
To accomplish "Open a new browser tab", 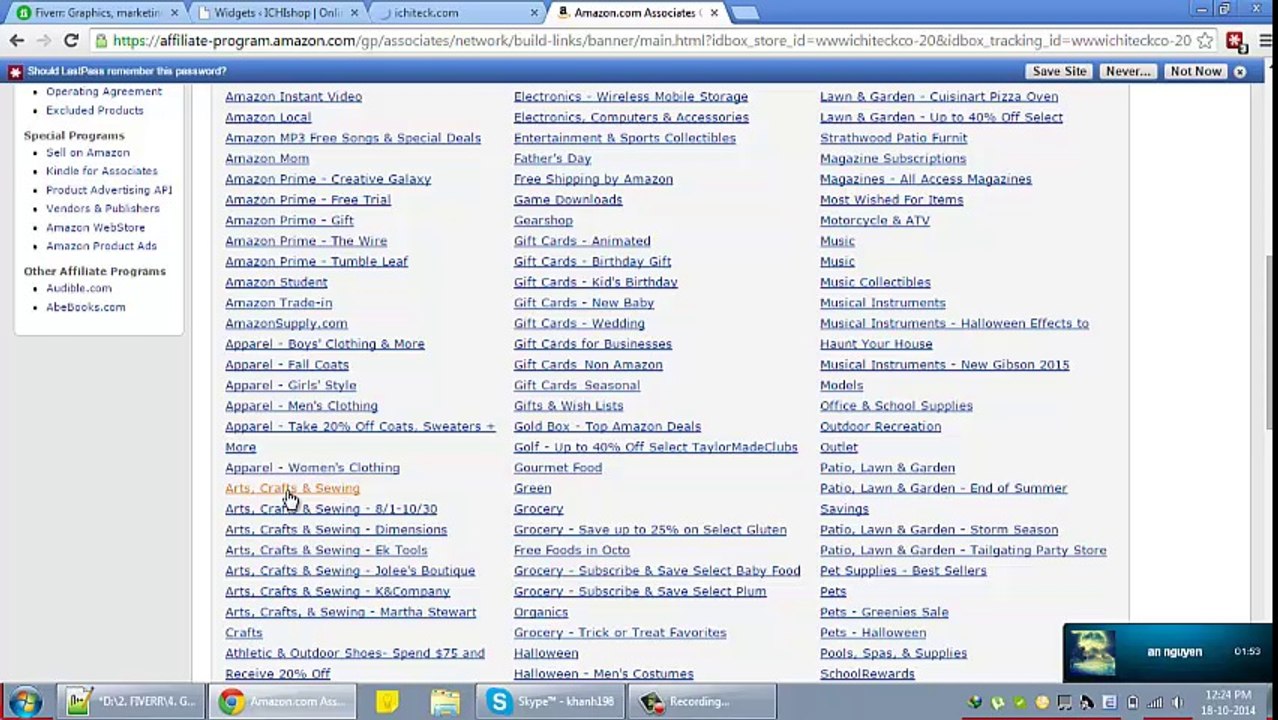I will (745, 13).
